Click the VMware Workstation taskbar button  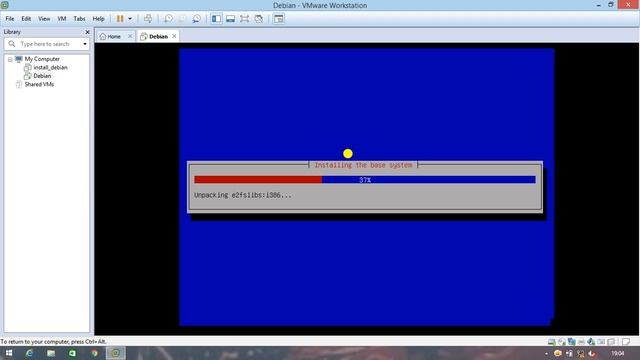pyautogui.click(x=116, y=353)
